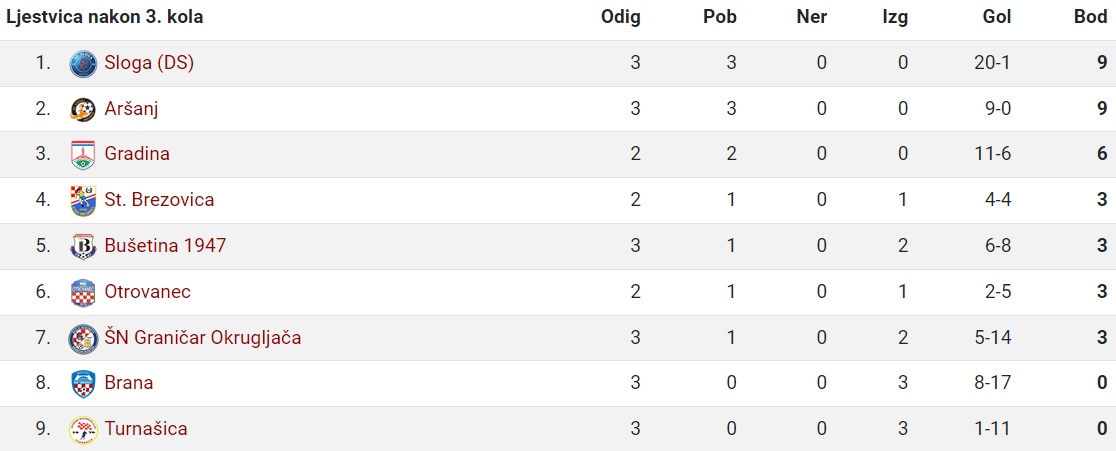1116x451 pixels.
Task: Open the Bušetina 1947 club link
Action: [165, 245]
